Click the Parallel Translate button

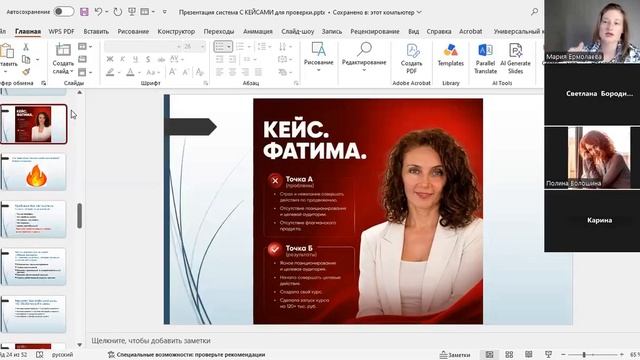(x=485, y=59)
